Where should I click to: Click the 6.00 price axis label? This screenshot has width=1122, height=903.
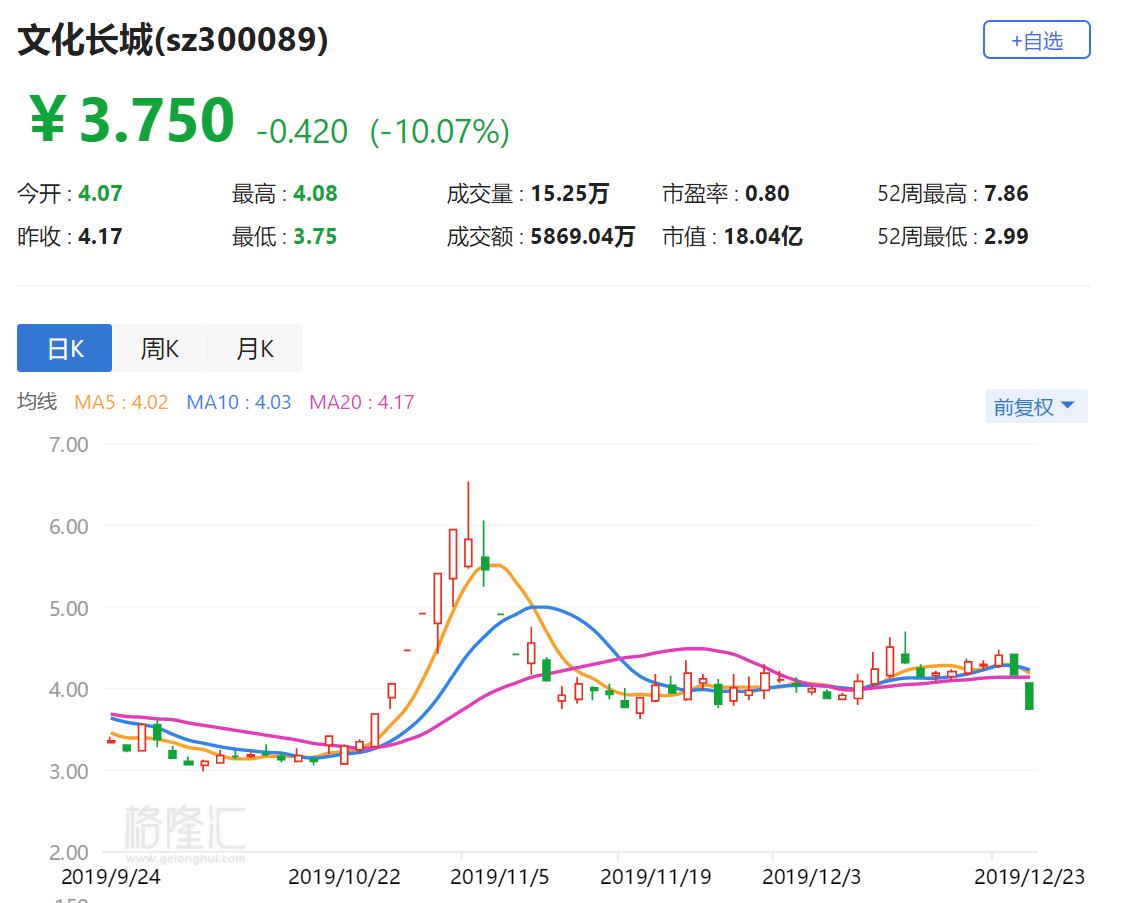click(x=69, y=527)
